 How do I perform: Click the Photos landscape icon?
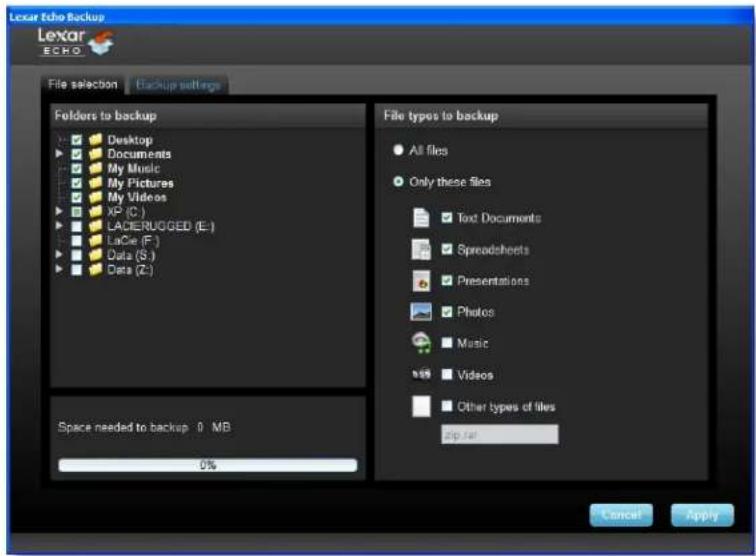click(420, 312)
